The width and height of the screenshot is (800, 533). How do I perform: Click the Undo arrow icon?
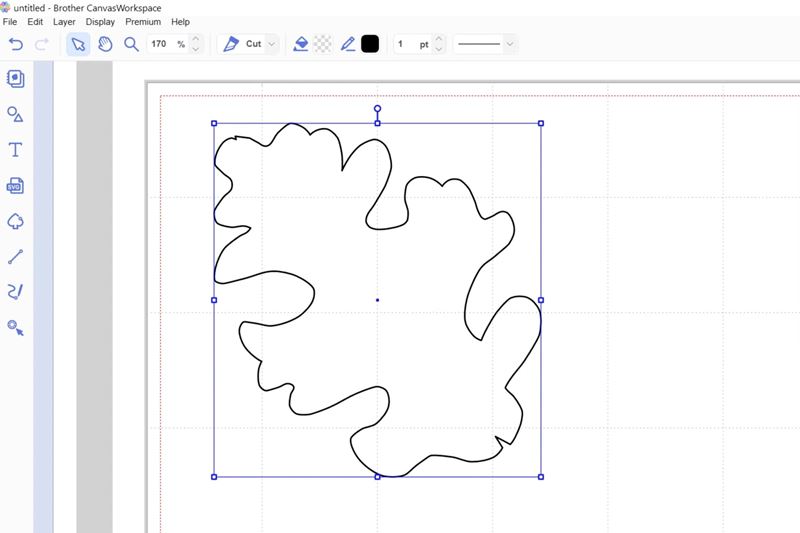coord(15,44)
